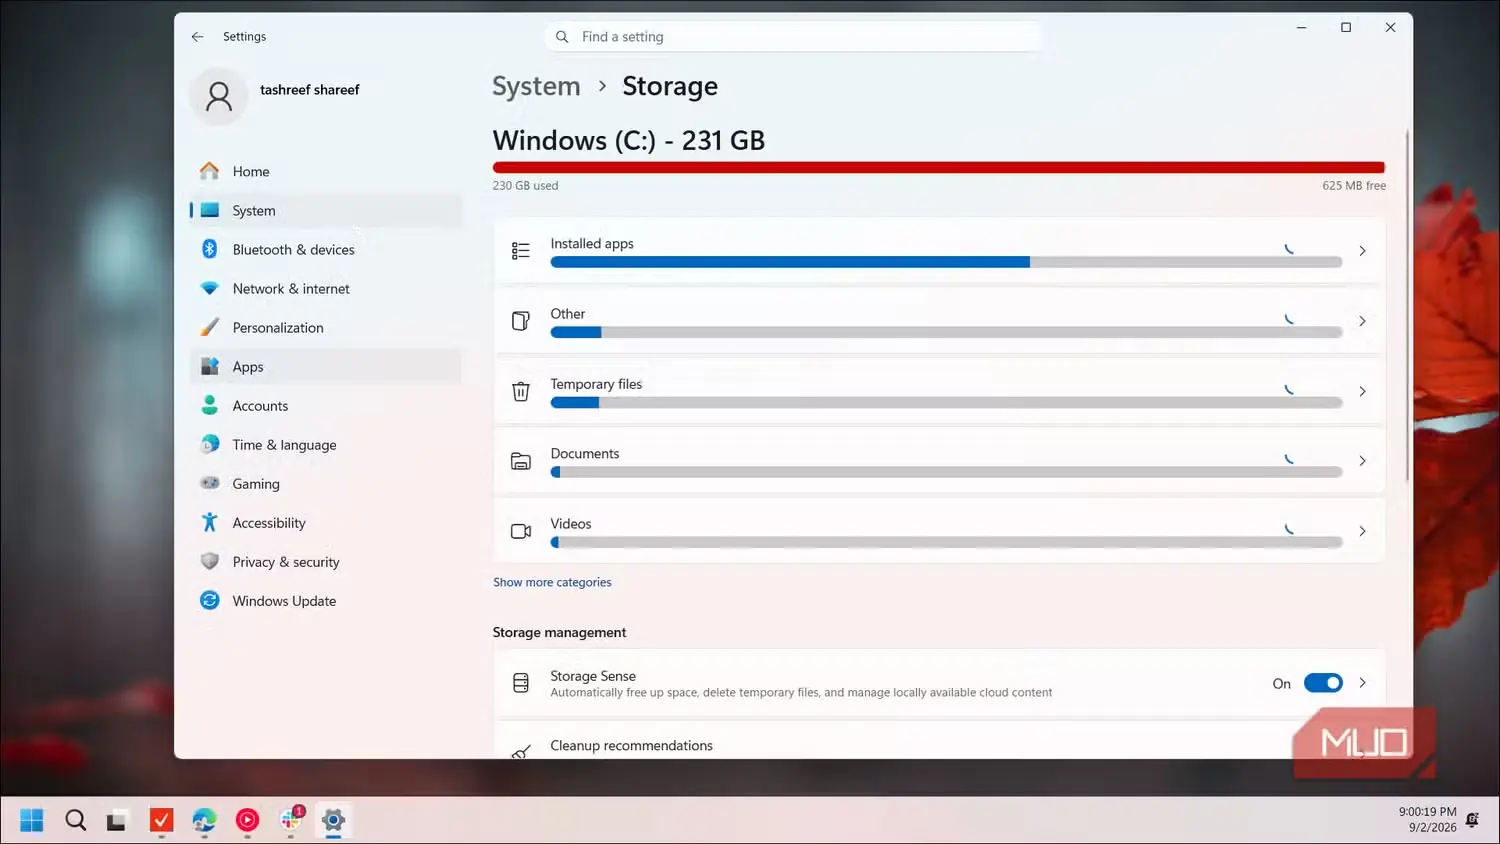1500x844 pixels.
Task: Click the Time & language globe icon
Action: [209, 444]
